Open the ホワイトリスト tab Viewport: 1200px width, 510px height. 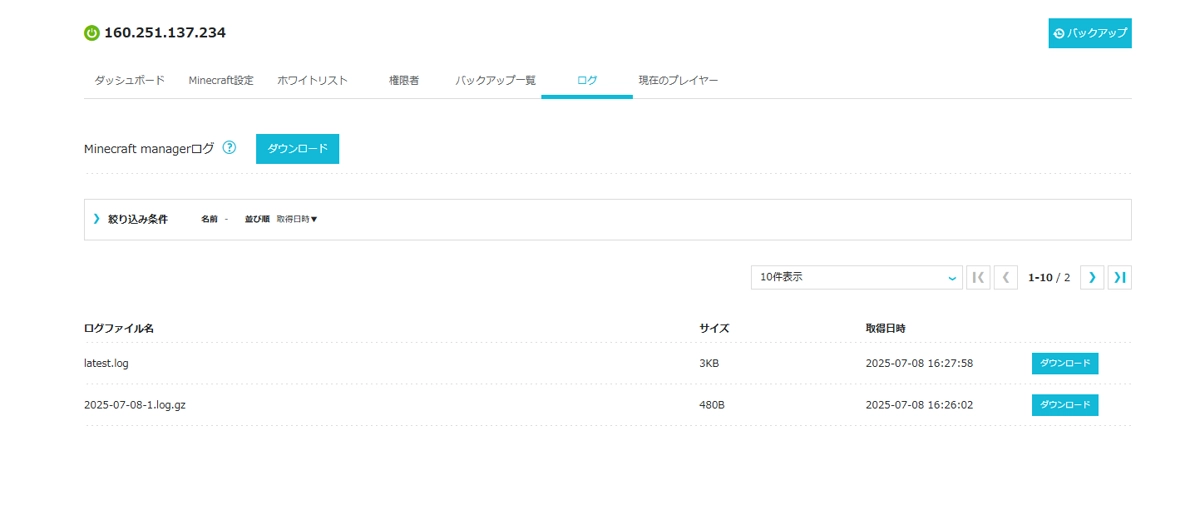pos(312,80)
